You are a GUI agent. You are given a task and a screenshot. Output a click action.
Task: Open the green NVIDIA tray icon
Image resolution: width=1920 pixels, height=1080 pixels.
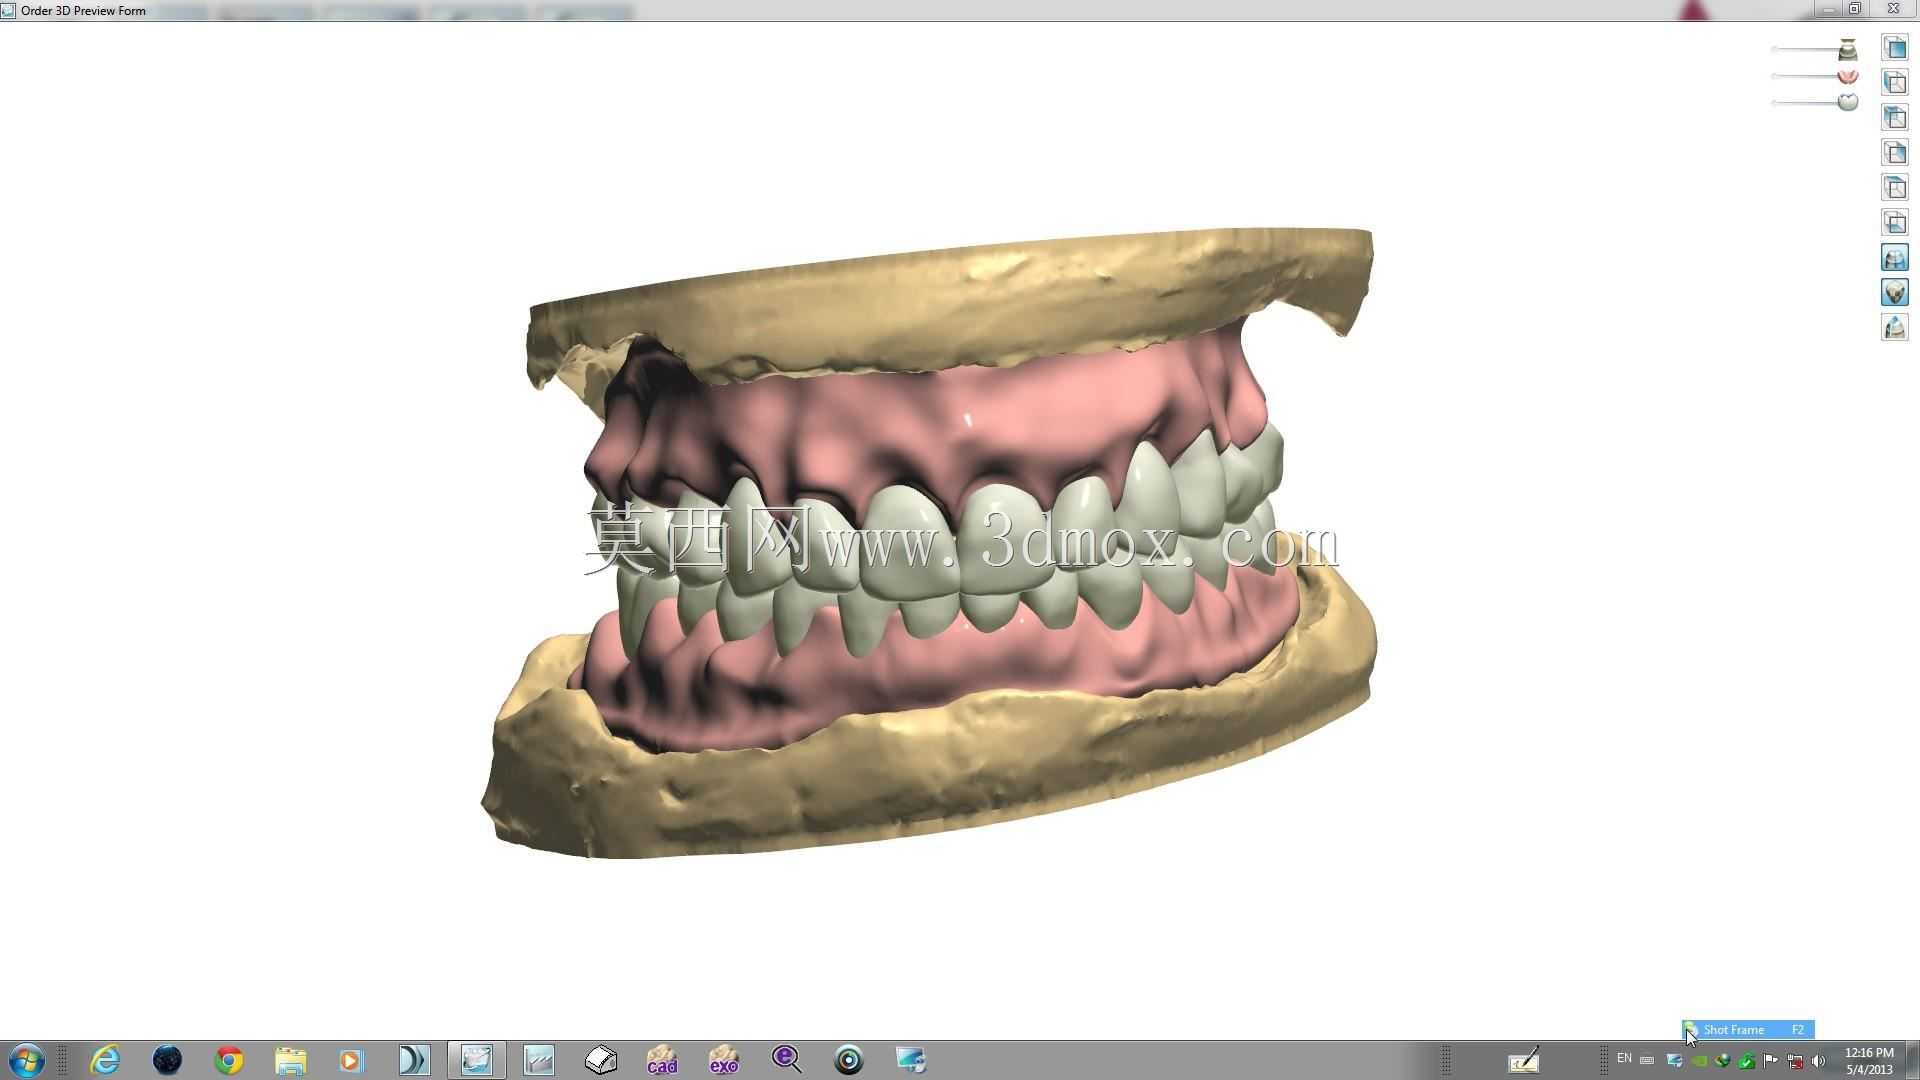[x=1699, y=1061]
